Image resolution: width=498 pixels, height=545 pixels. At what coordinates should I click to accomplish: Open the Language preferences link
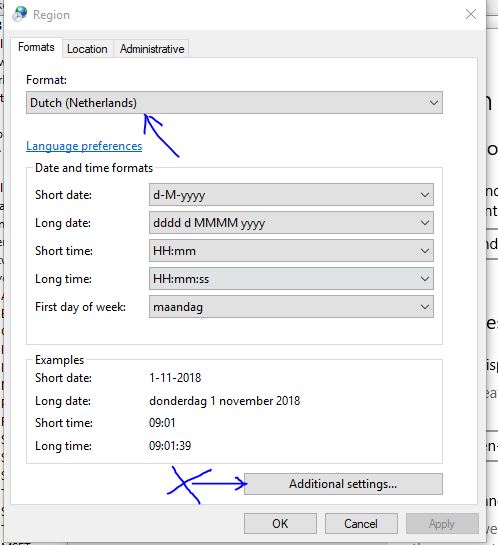(84, 146)
